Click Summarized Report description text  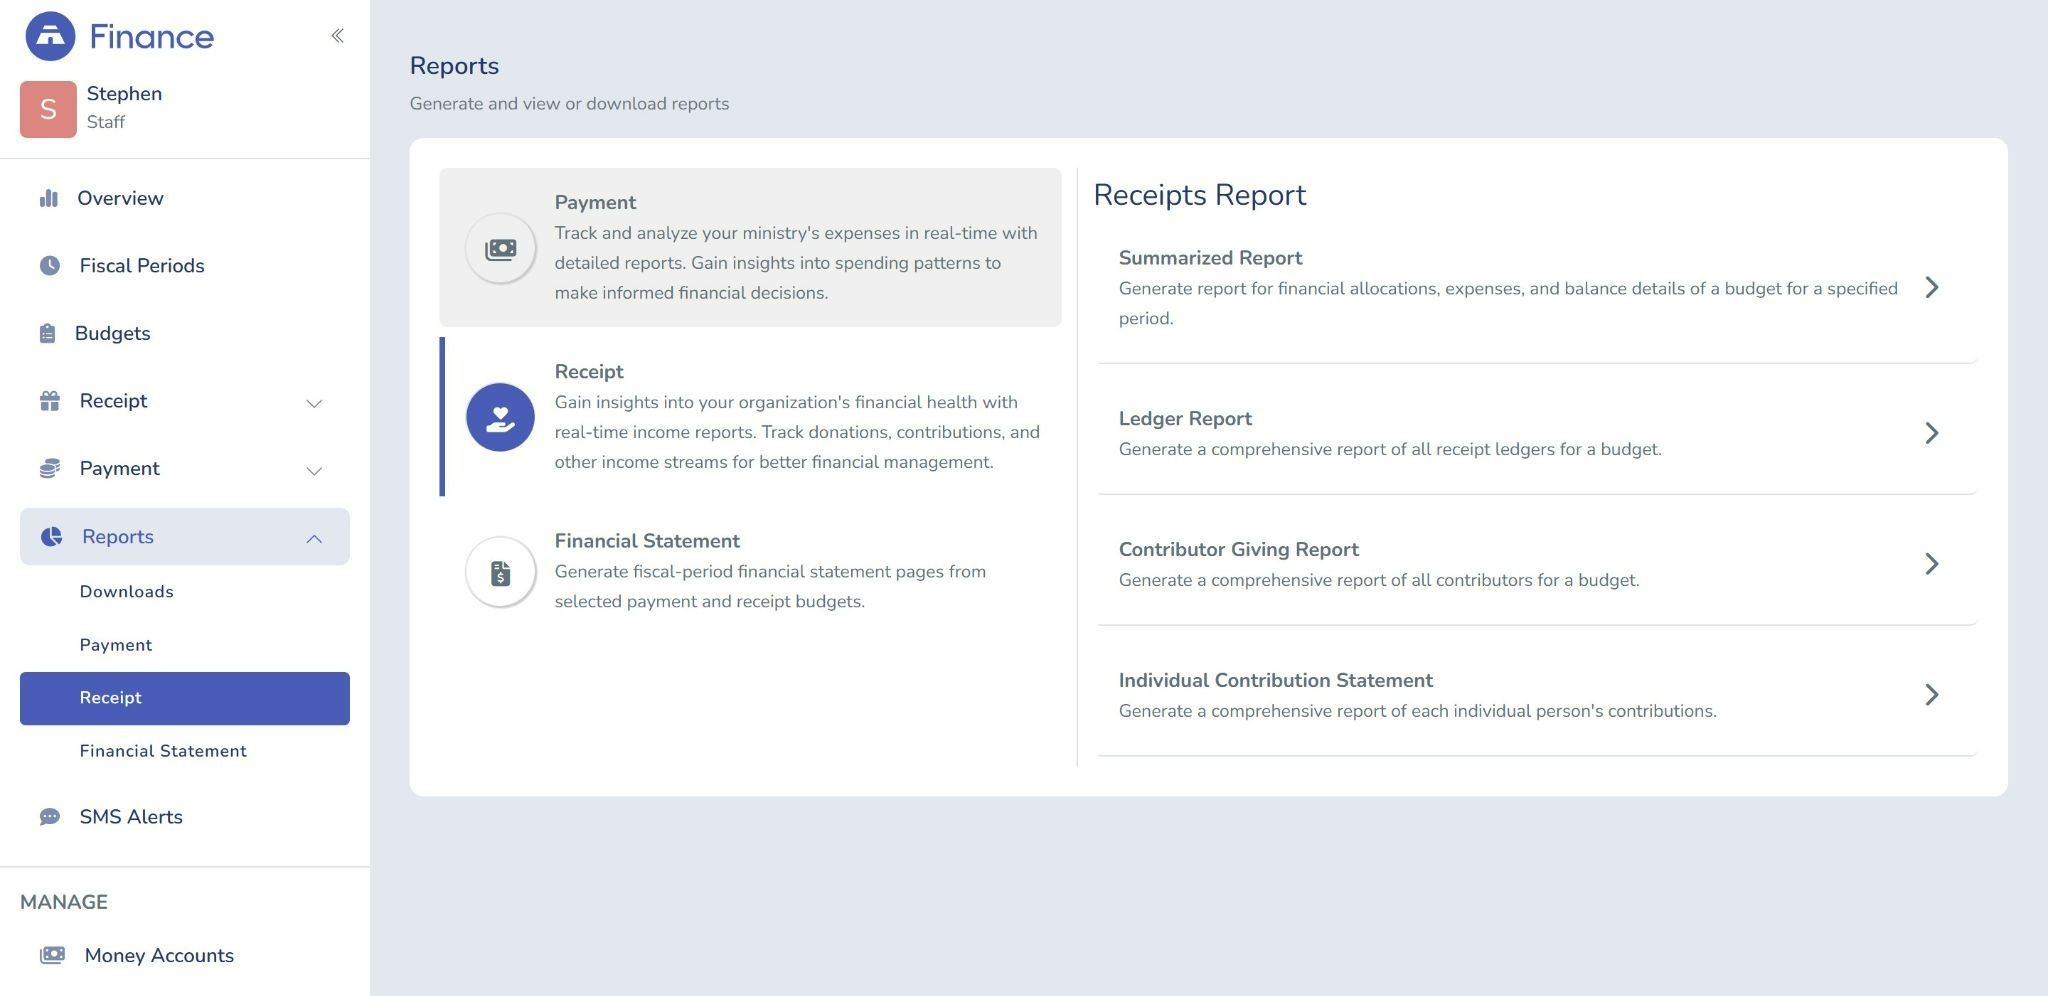(x=1508, y=304)
